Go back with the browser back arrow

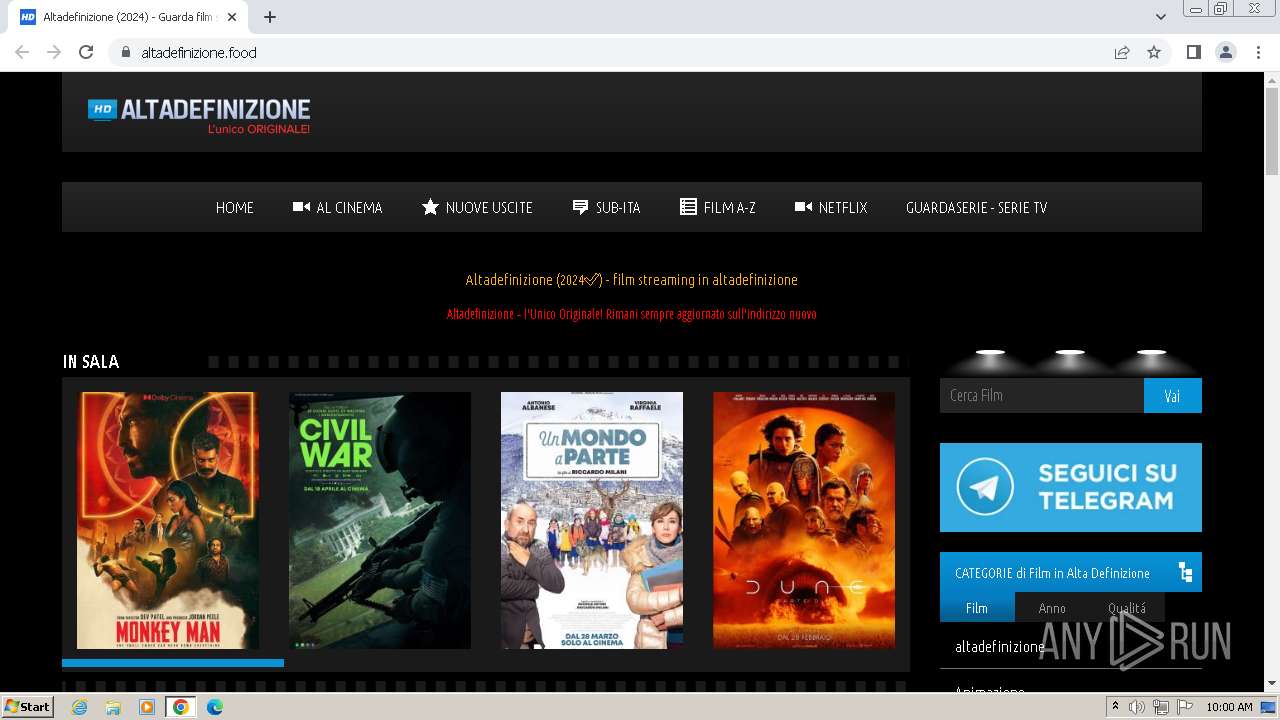tap(22, 52)
